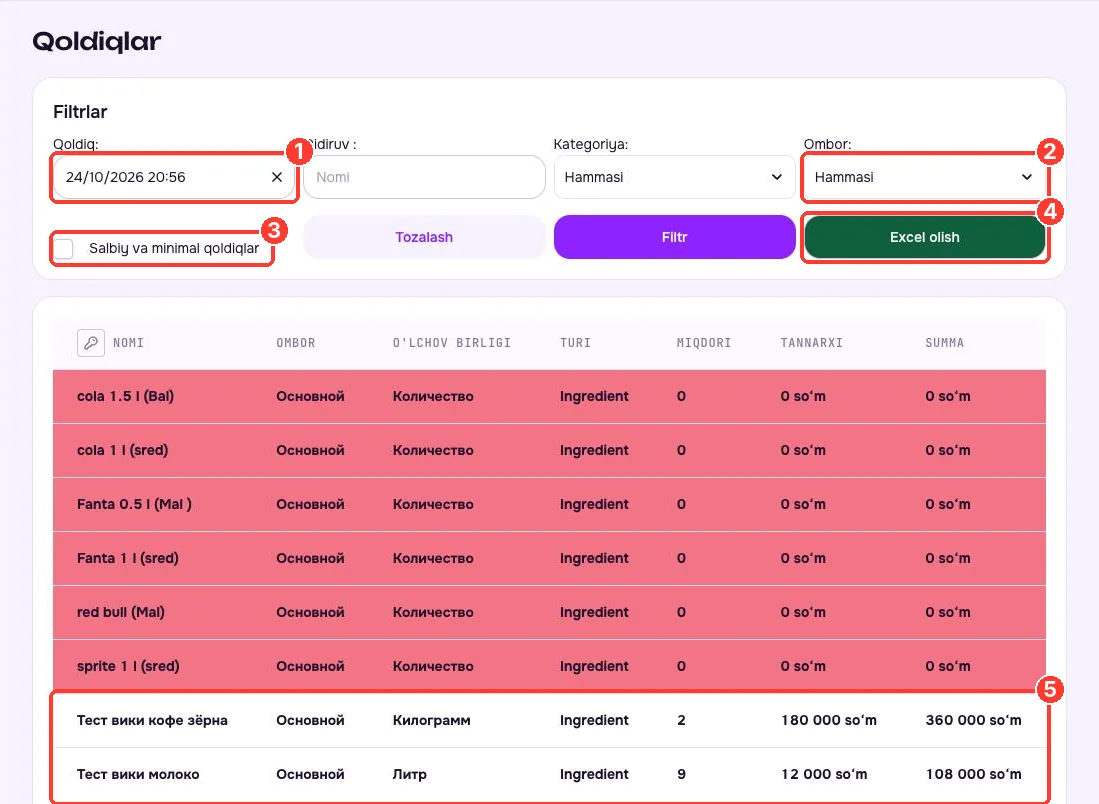
Task: Expand the Ombor dropdown
Action: pyautogui.click(x=924, y=177)
